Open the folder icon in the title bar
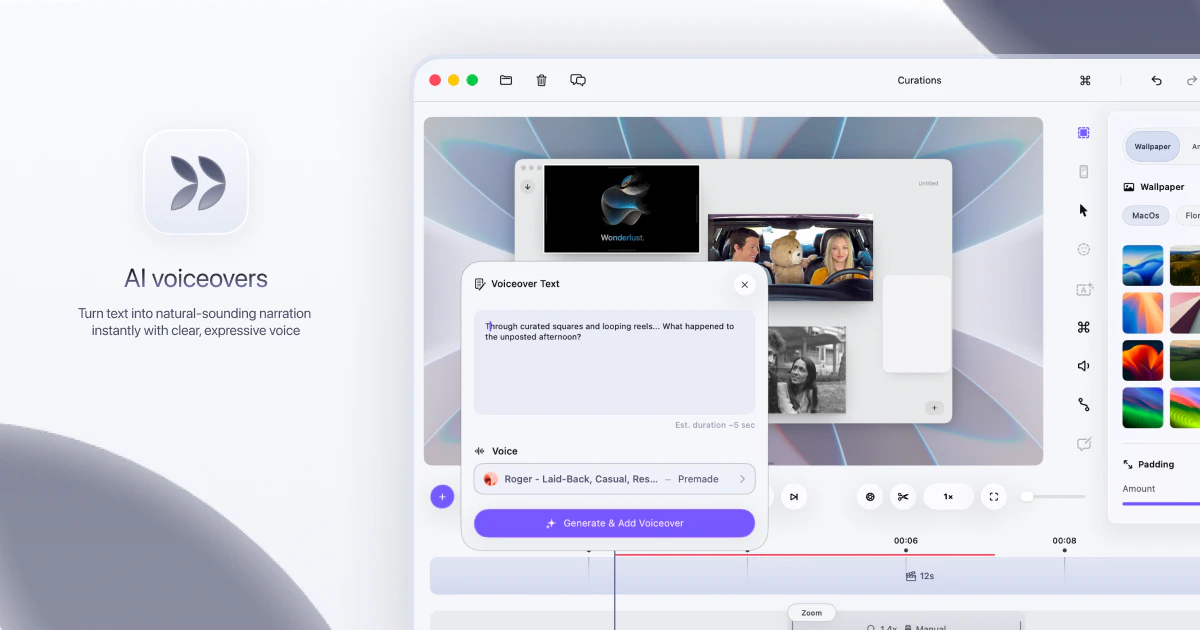 click(506, 80)
